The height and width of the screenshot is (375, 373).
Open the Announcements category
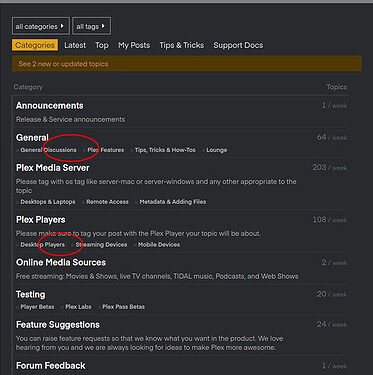pos(50,106)
